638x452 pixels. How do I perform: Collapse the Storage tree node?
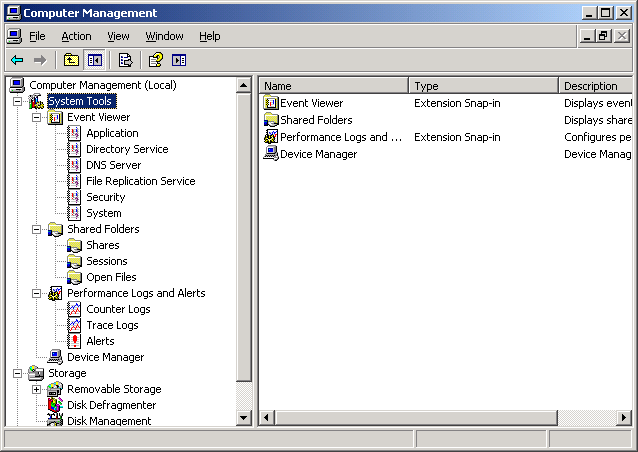[x=17, y=373]
